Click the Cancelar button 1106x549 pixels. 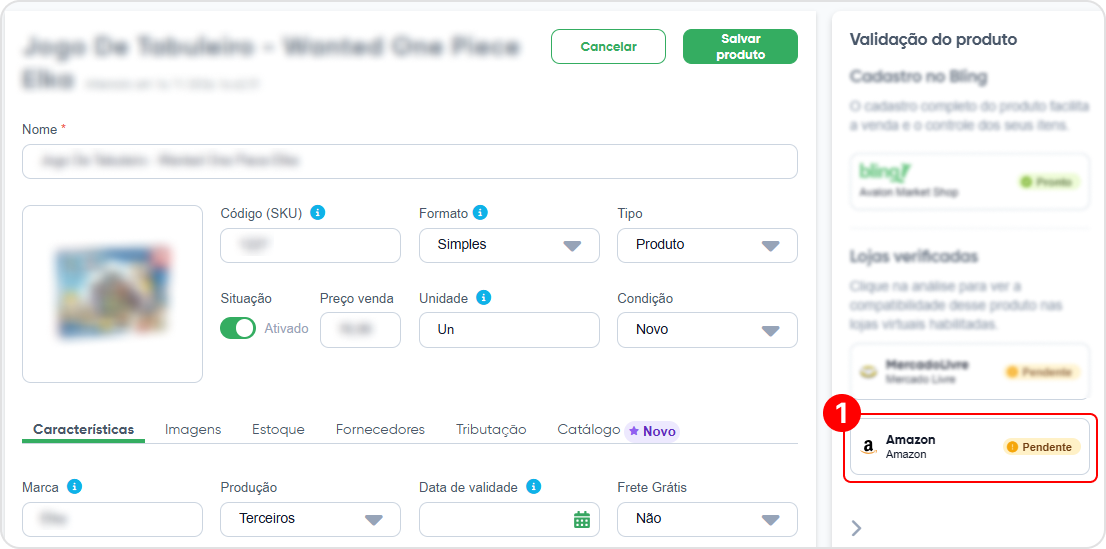608,47
